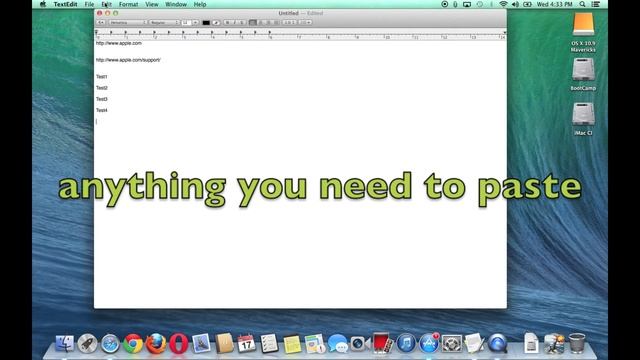The image size is (640, 360).
Task: Open Reminders from the dock
Action: pyautogui.click(x=269, y=343)
